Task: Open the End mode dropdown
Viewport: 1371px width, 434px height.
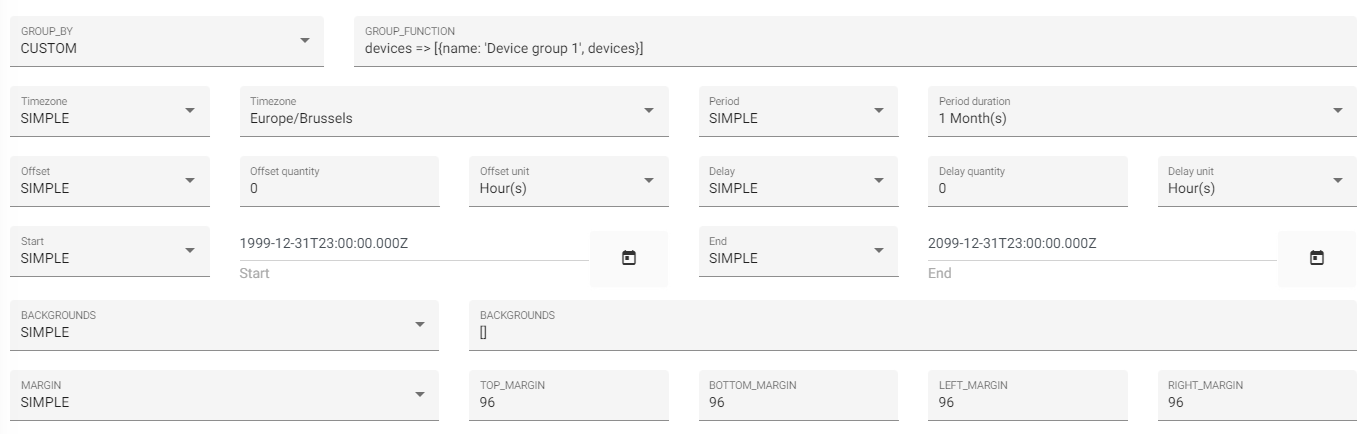Action: pyautogui.click(x=797, y=251)
